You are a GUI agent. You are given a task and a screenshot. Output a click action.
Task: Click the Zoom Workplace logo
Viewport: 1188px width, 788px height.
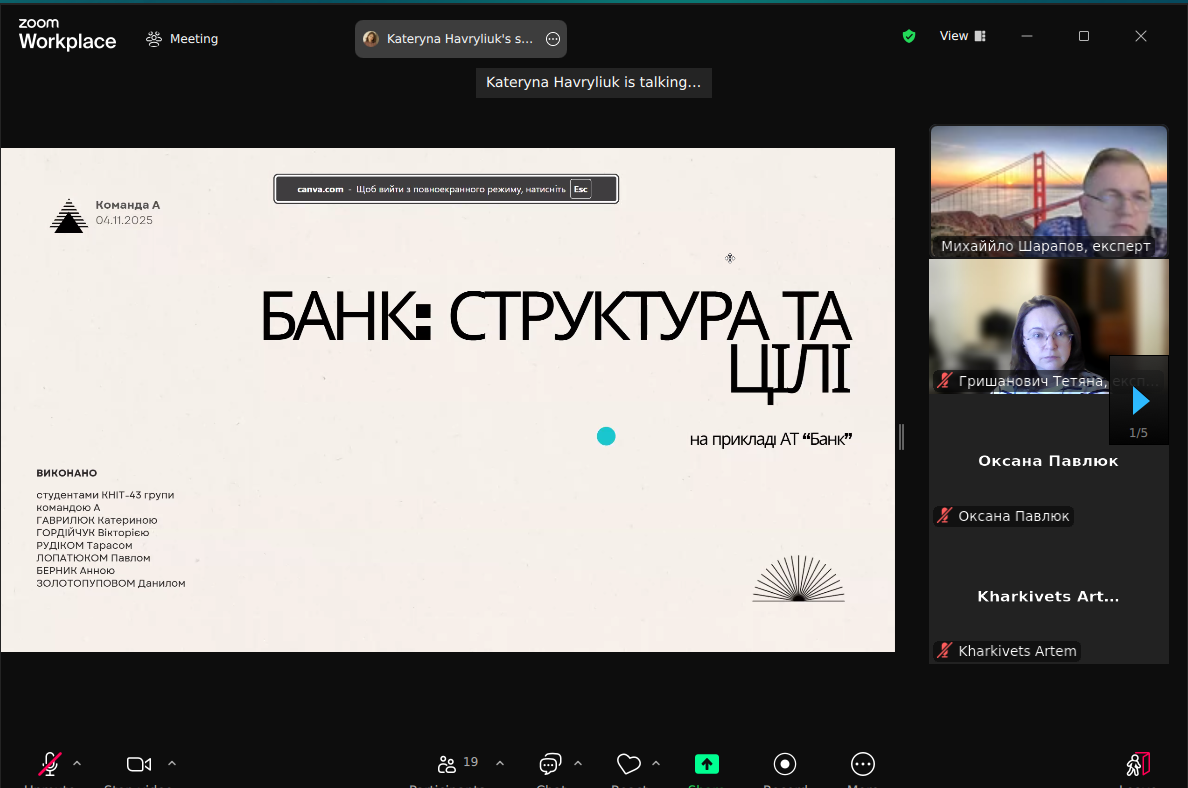67,35
